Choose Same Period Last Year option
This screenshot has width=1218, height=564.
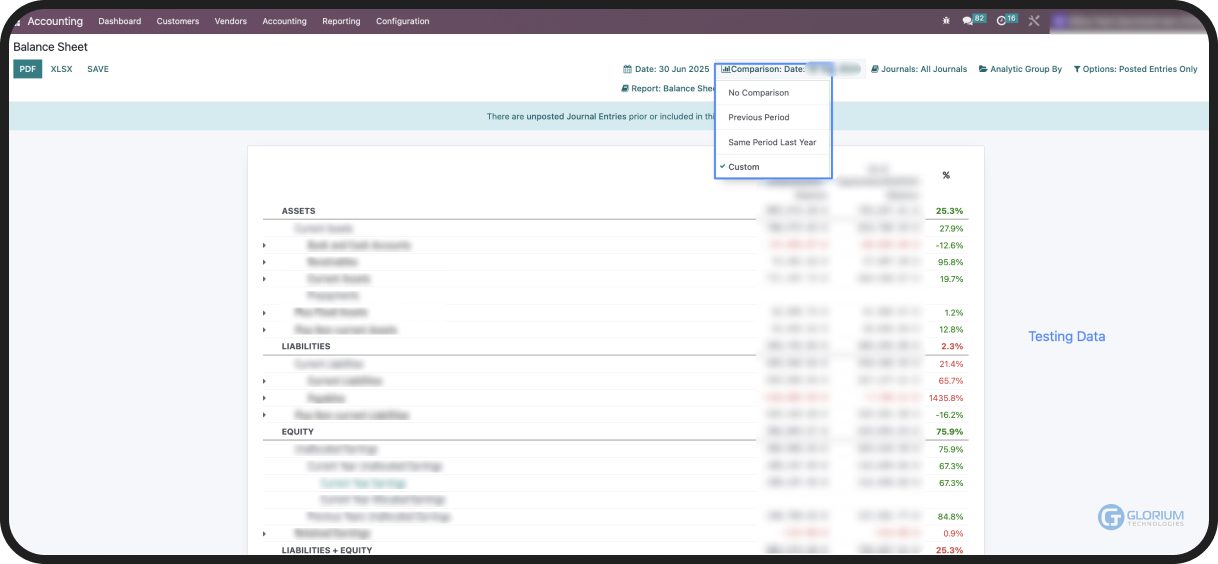pyautogui.click(x=772, y=142)
